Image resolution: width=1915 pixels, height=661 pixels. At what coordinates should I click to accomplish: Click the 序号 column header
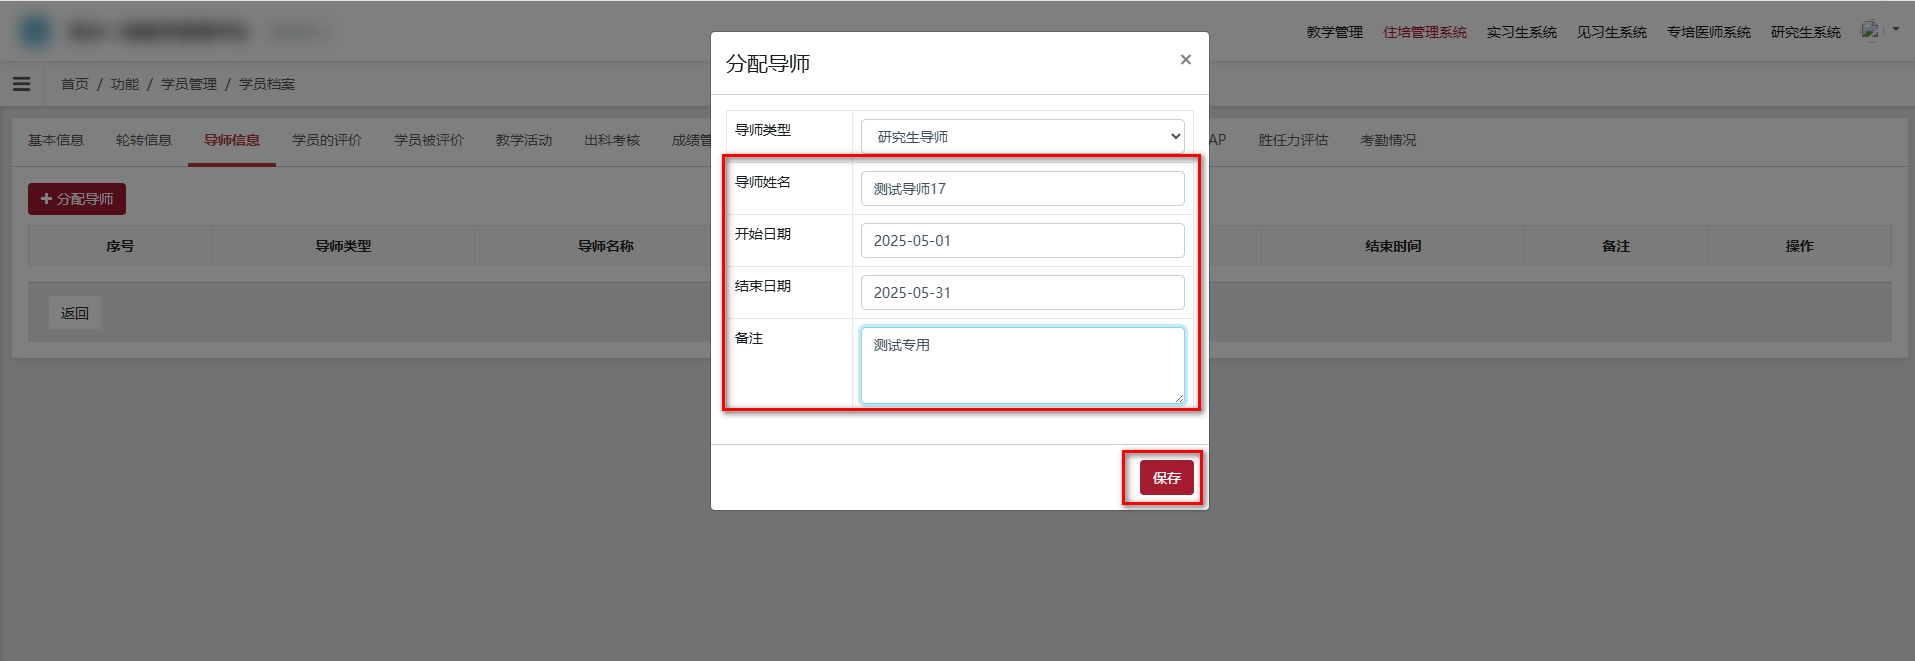pyautogui.click(x=120, y=246)
